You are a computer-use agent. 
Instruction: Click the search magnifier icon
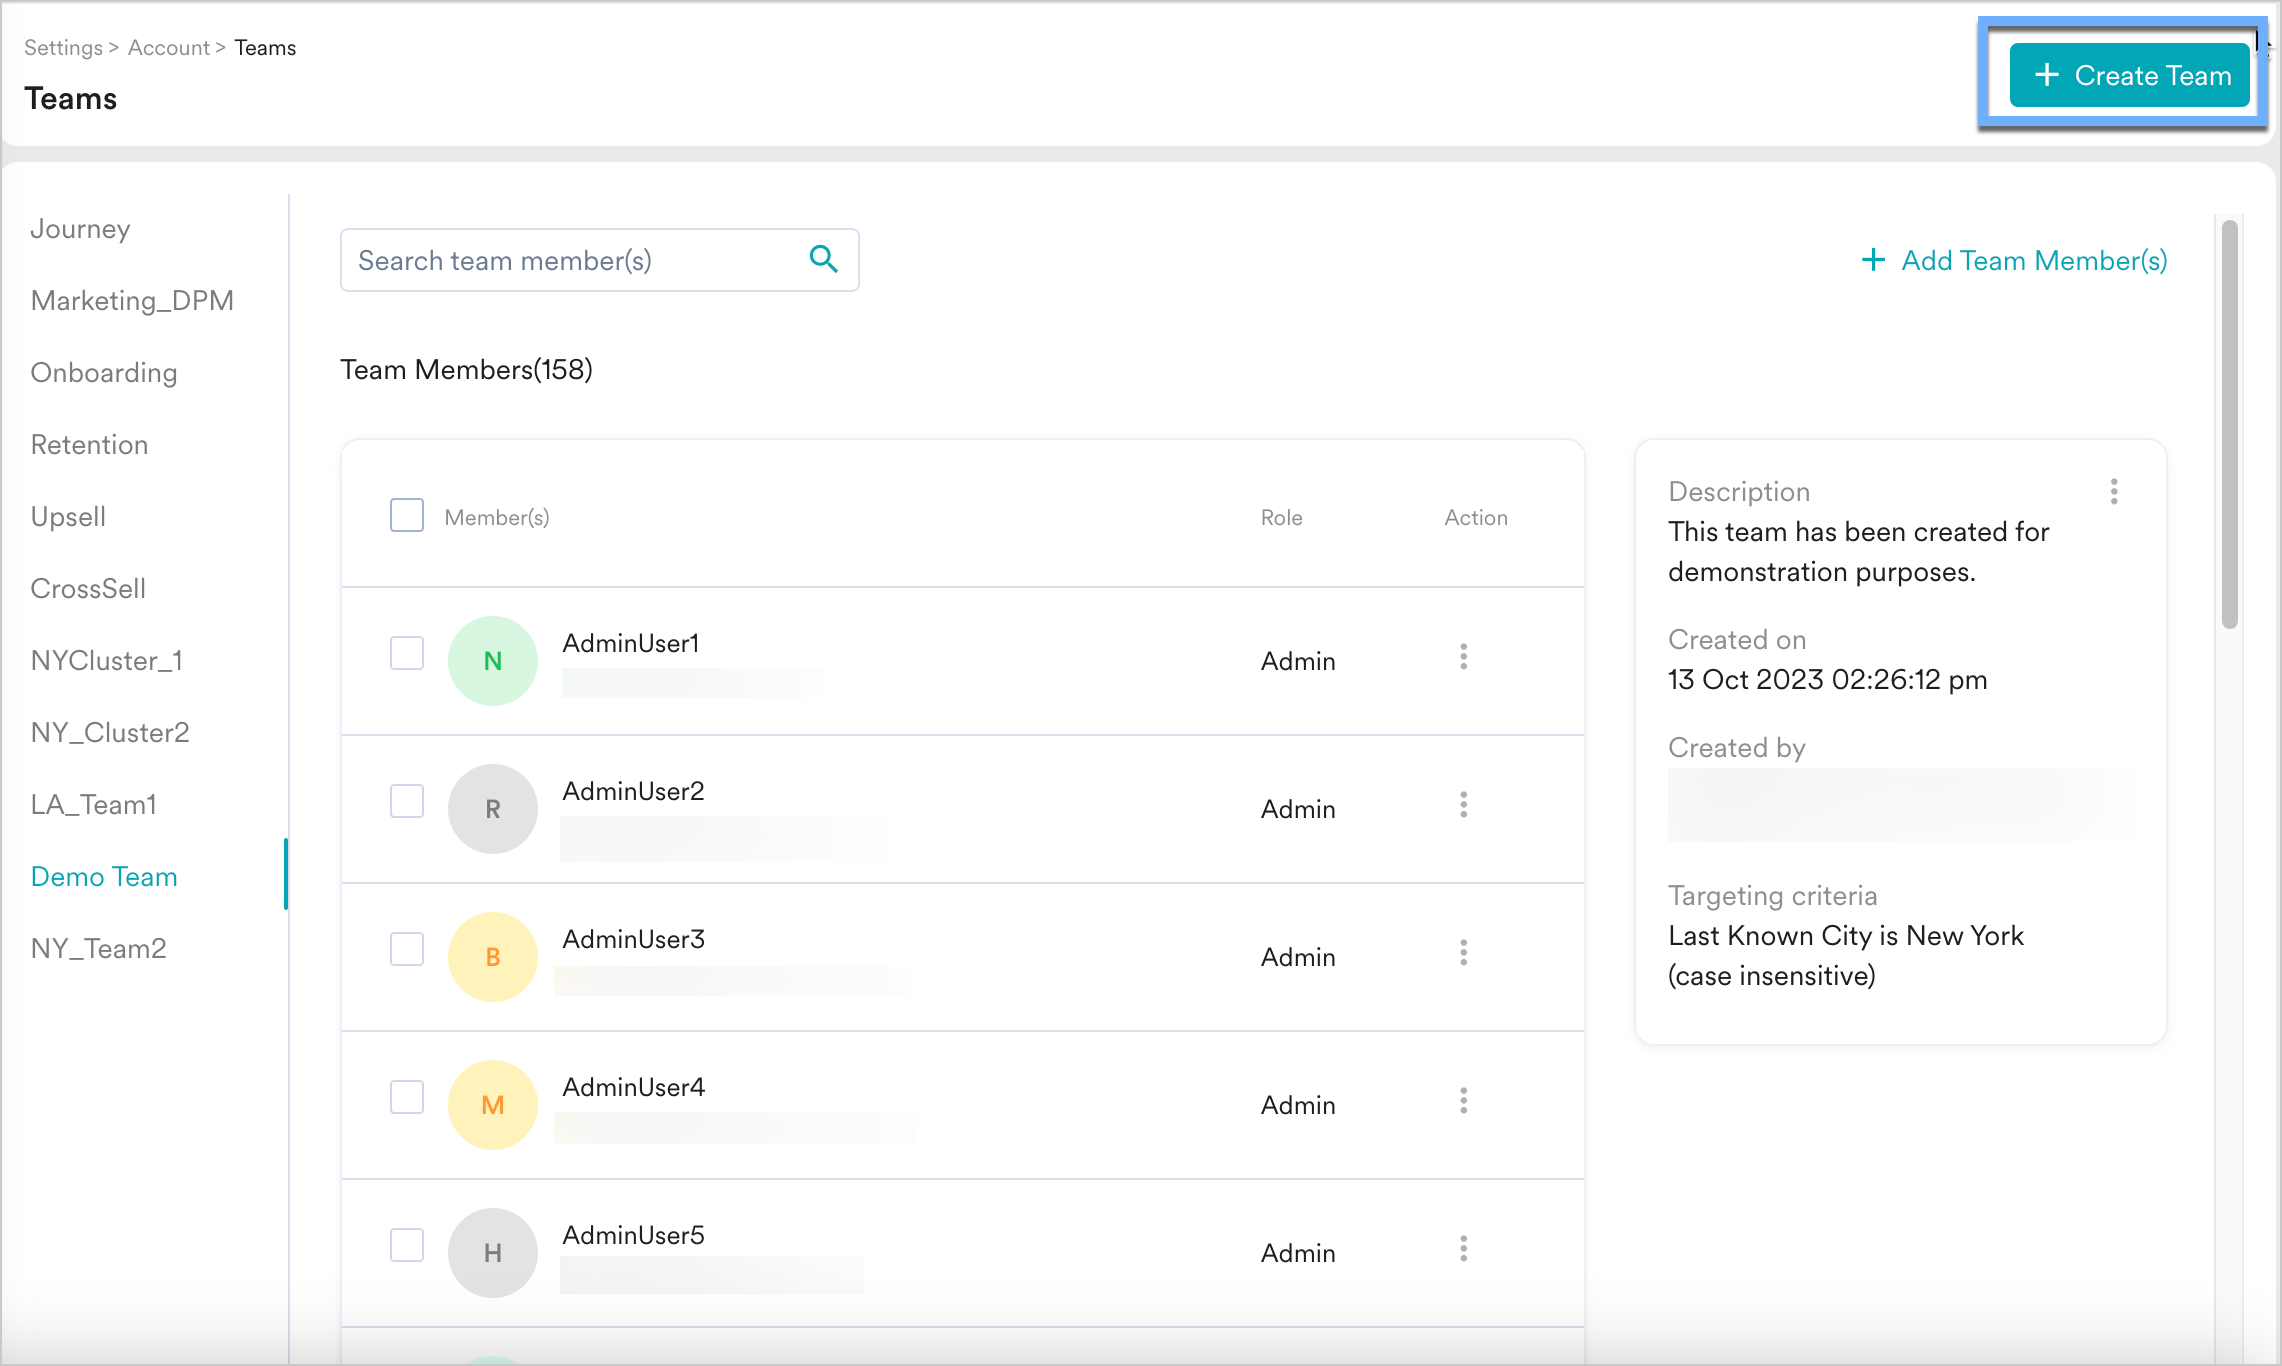point(823,259)
